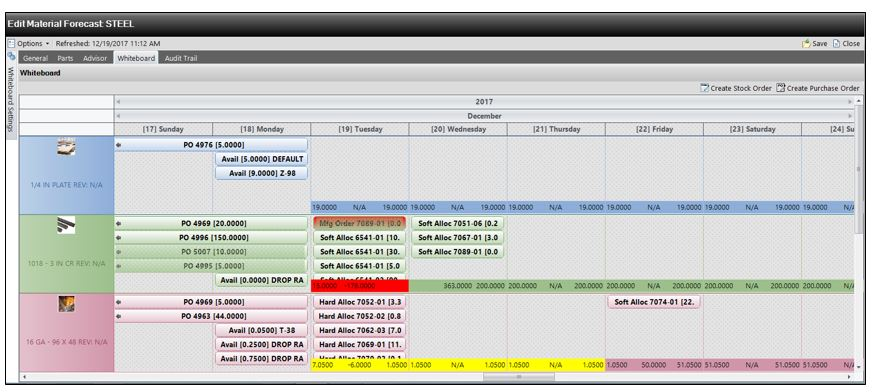
Task: Select Soft Alloc 7074-01 on Friday
Action: pos(654,302)
